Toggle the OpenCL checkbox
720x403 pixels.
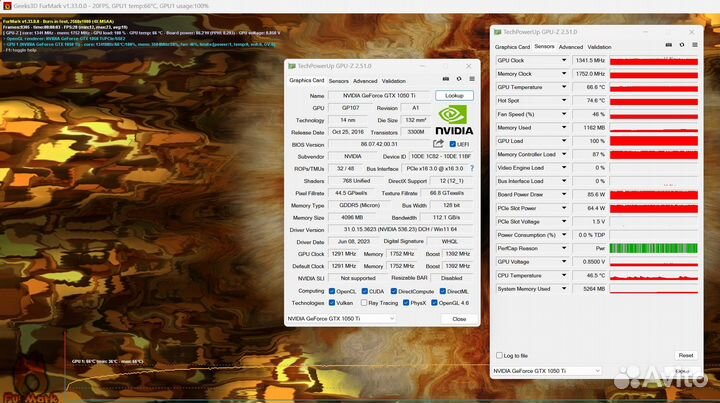(x=332, y=291)
